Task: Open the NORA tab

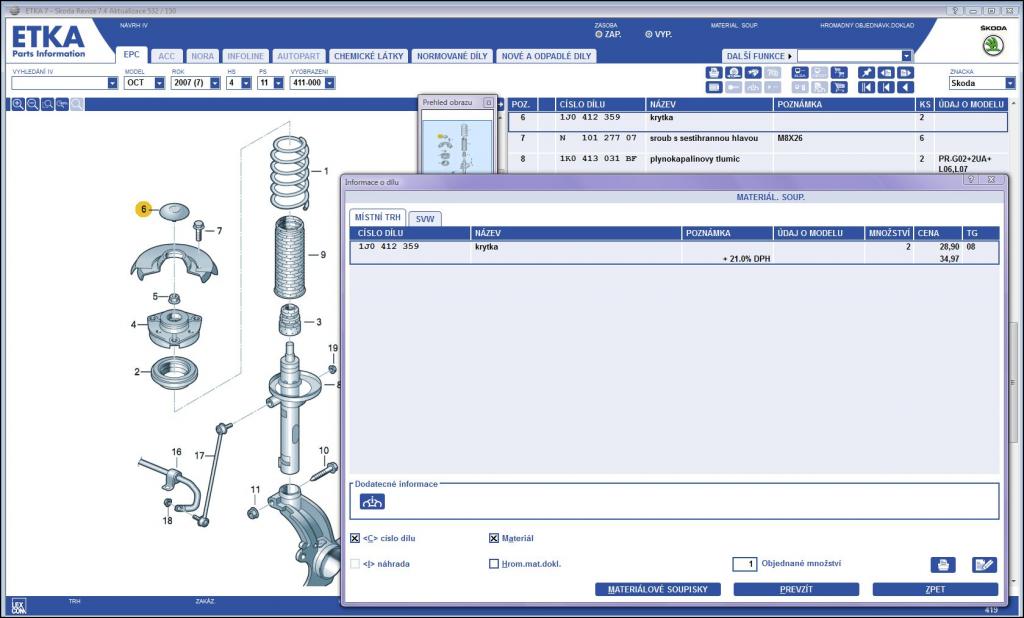Action: click(202, 56)
